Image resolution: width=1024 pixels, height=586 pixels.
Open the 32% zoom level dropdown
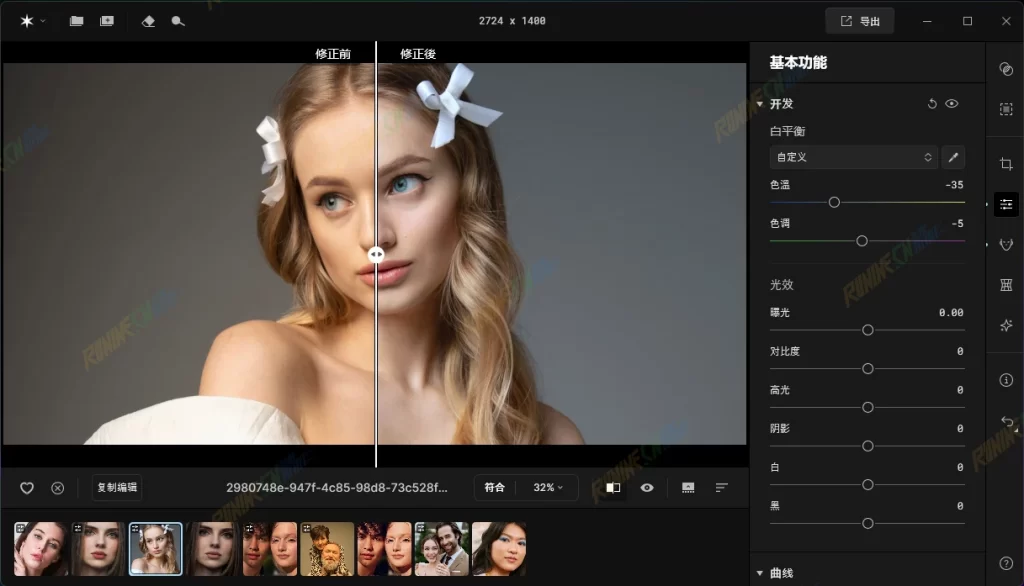[x=548, y=488]
